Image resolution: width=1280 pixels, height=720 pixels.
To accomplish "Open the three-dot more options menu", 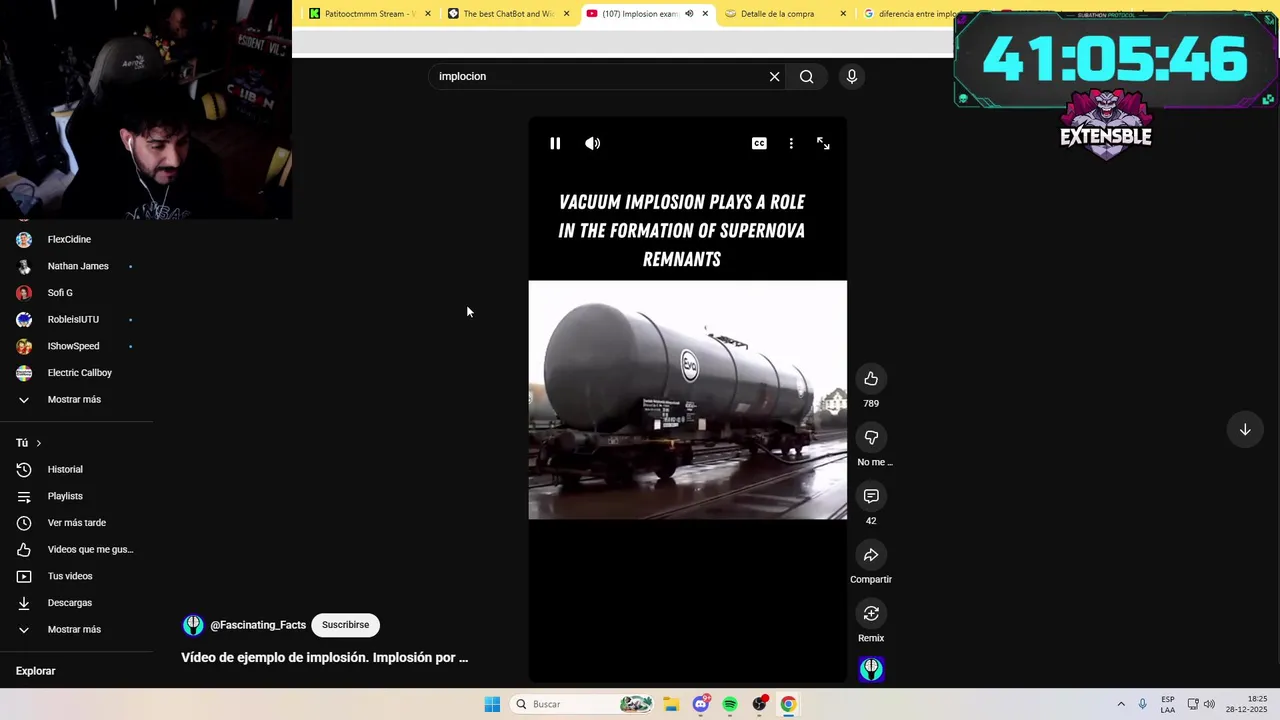I will click(791, 143).
